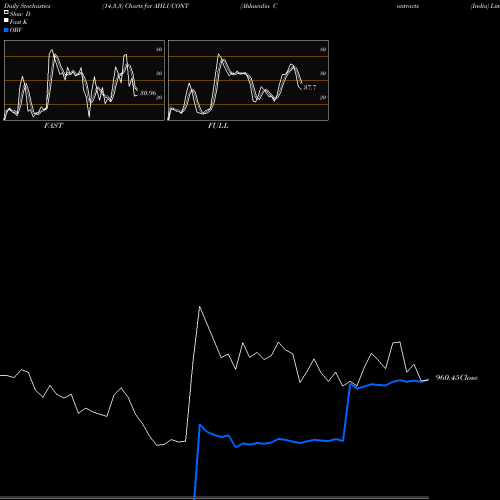This screenshot has width=500, height=500.
Task: Click the 'Daily Stochastics' title text
Action: (x=27, y=6)
